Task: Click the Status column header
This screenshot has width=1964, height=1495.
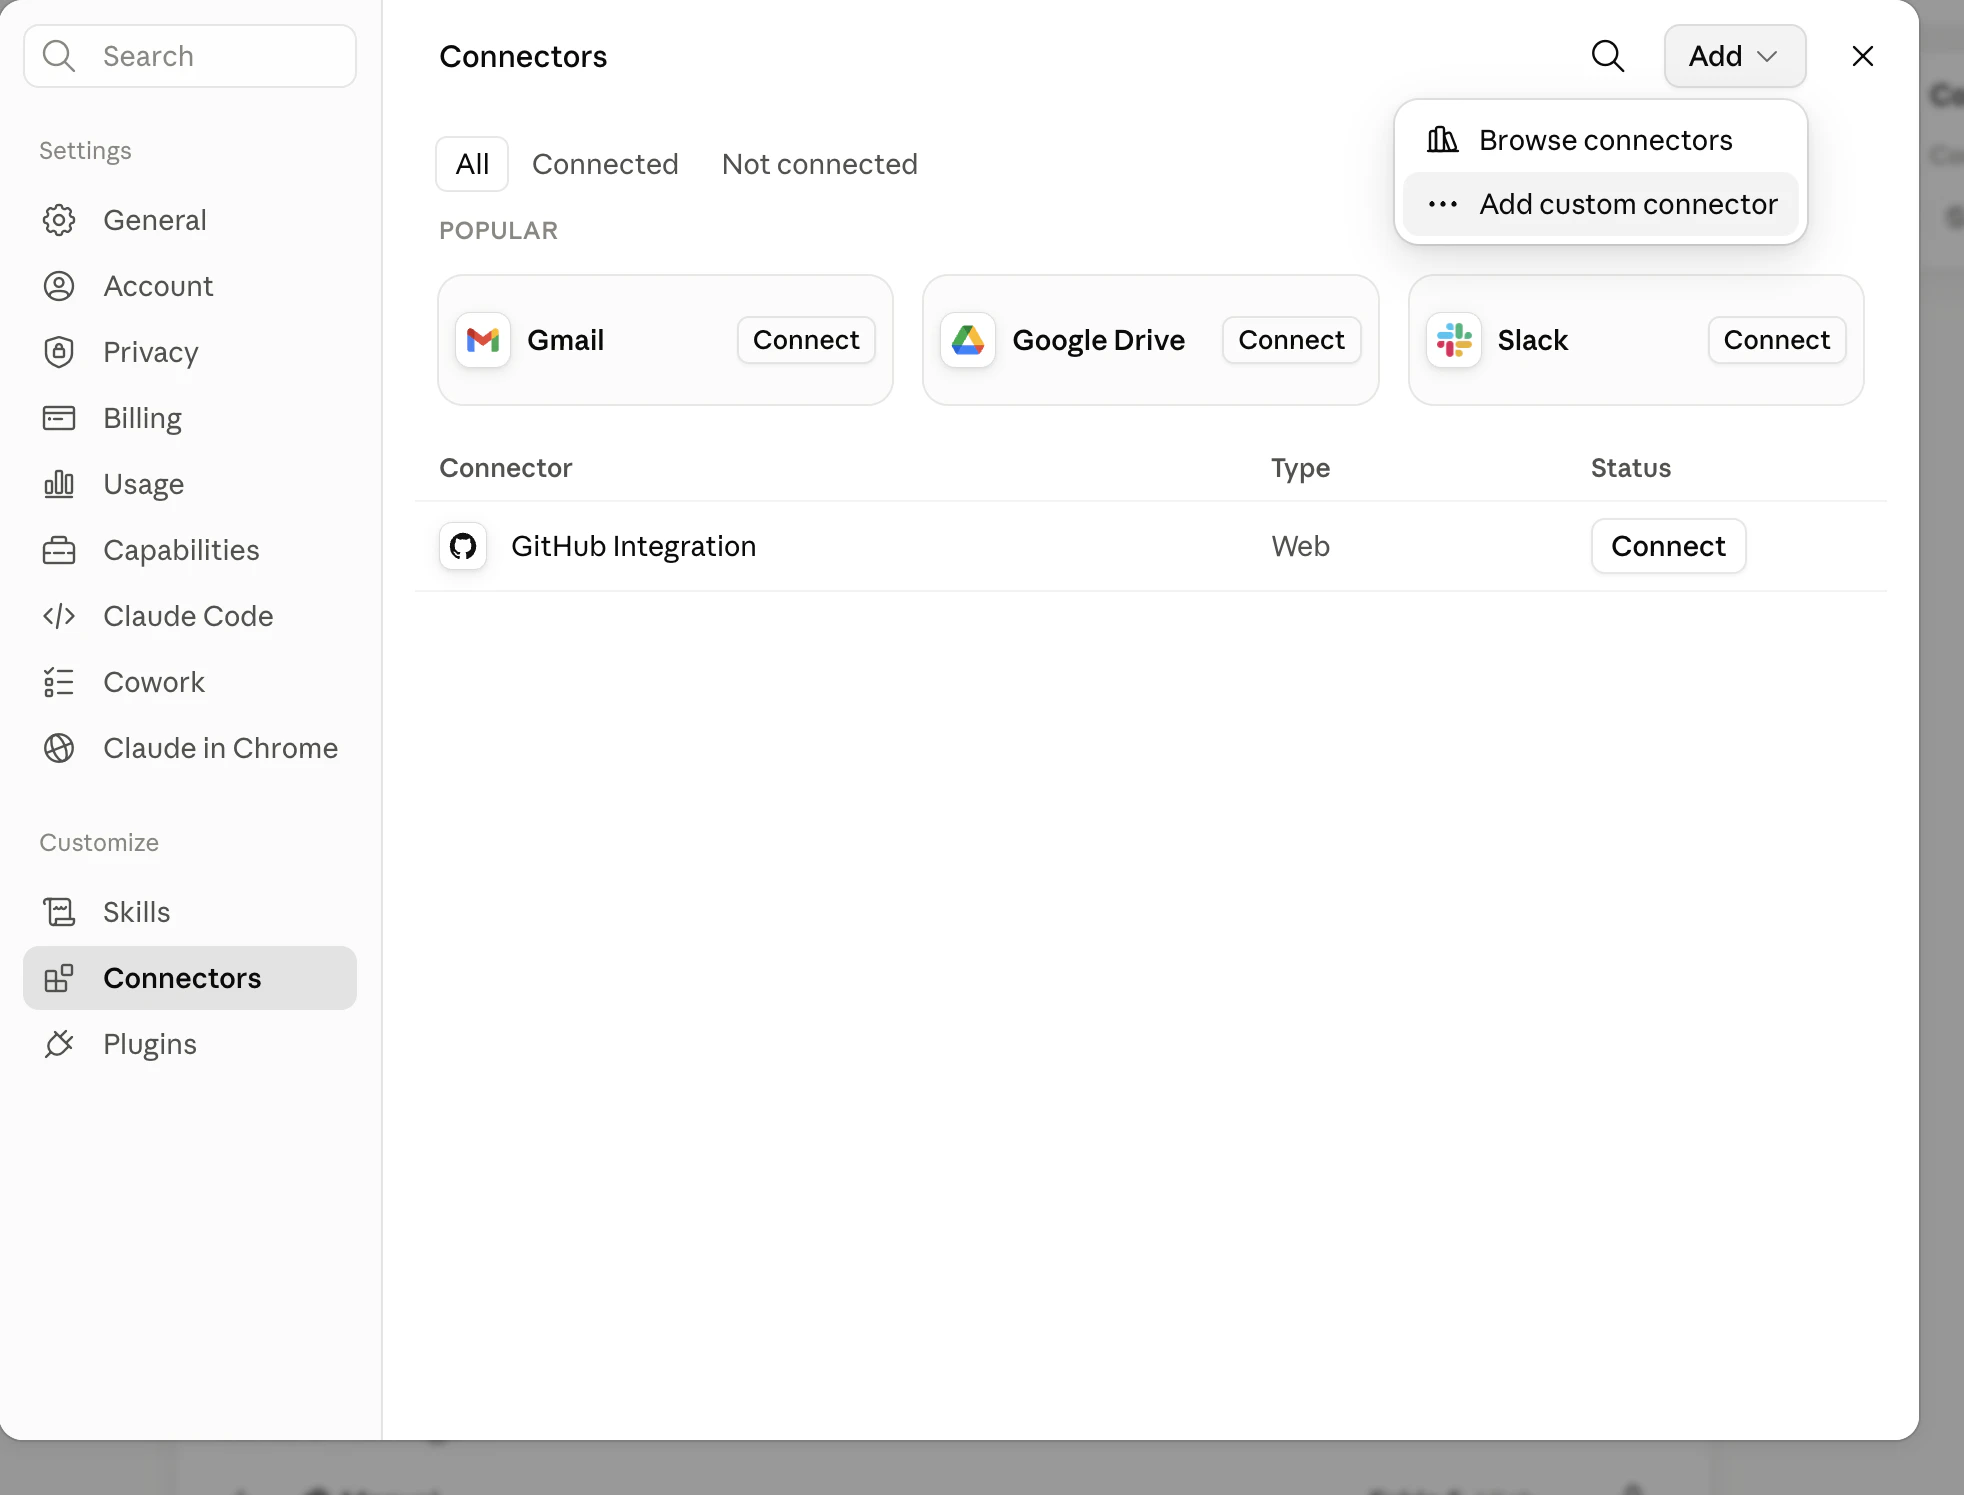Action: coord(1631,468)
